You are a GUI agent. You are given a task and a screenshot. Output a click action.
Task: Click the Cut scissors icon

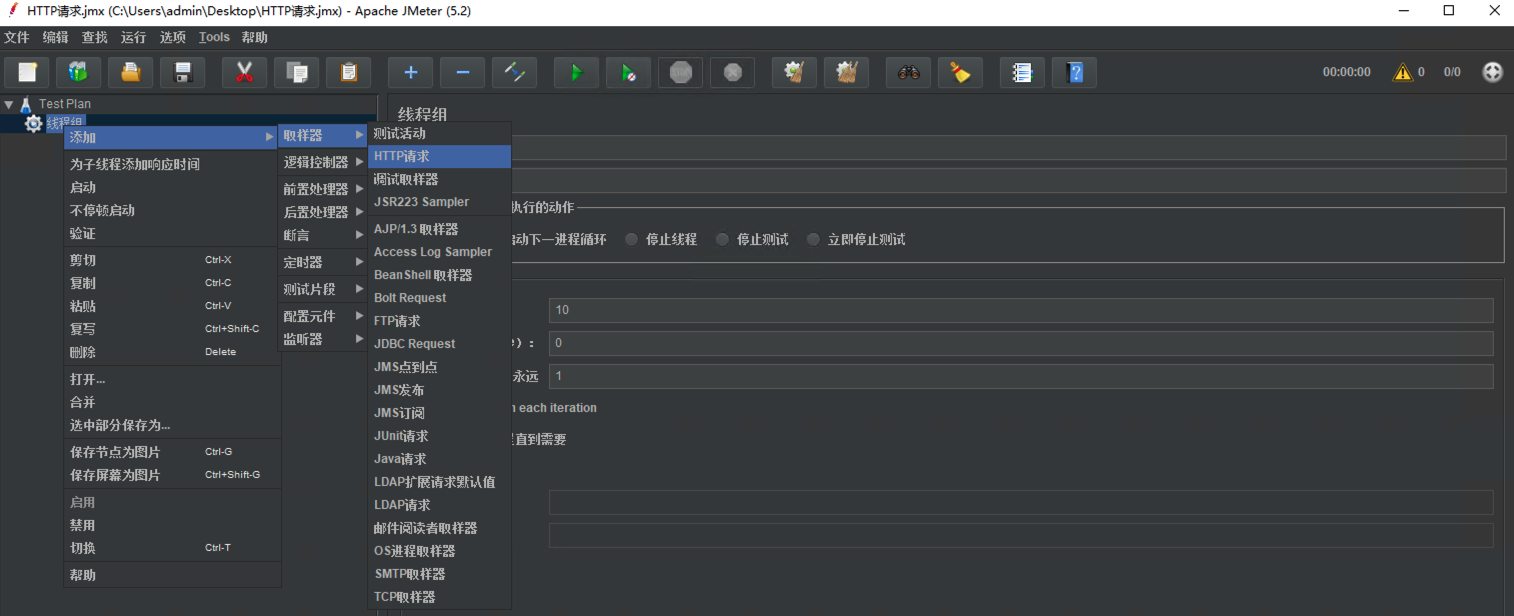click(x=244, y=72)
